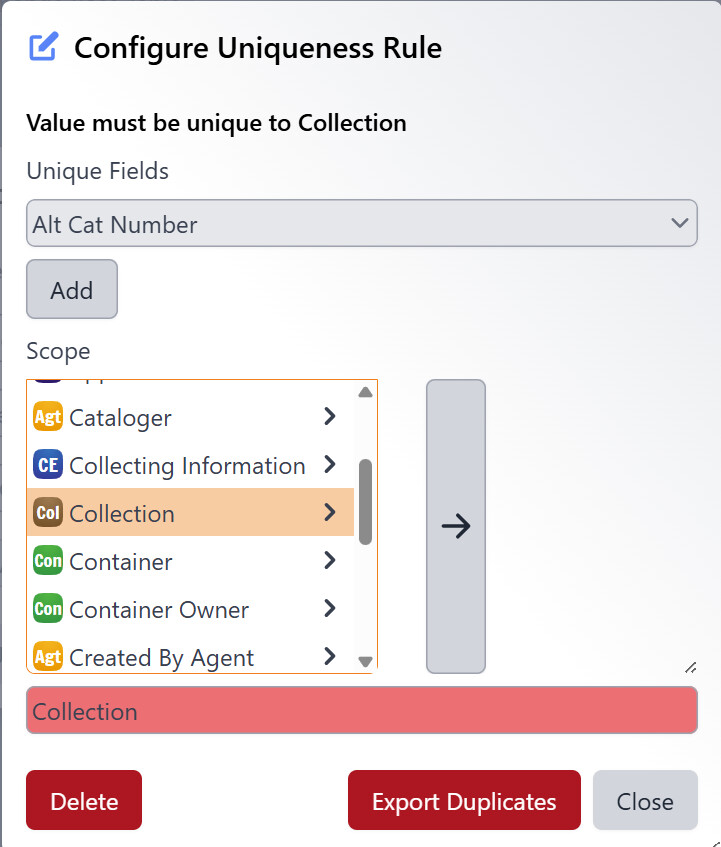The width and height of the screenshot is (721, 847).
Task: Delete the uniqueness rule
Action: 84,801
